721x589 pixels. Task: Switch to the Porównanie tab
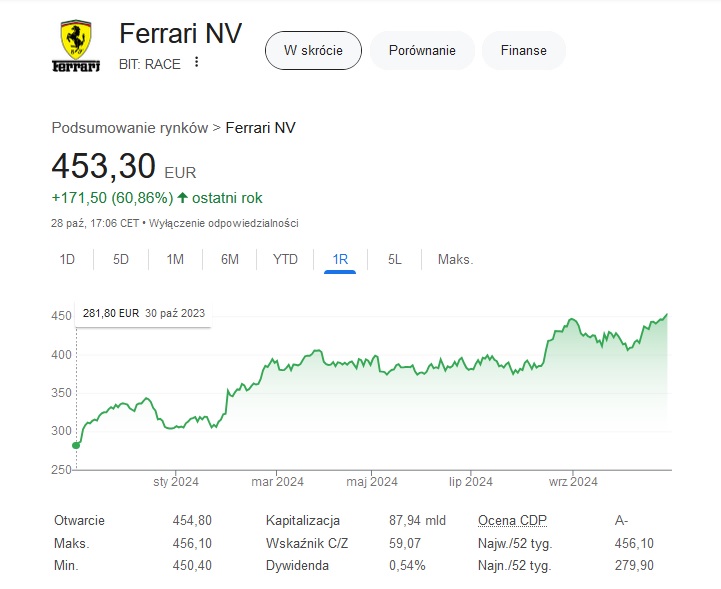point(422,51)
